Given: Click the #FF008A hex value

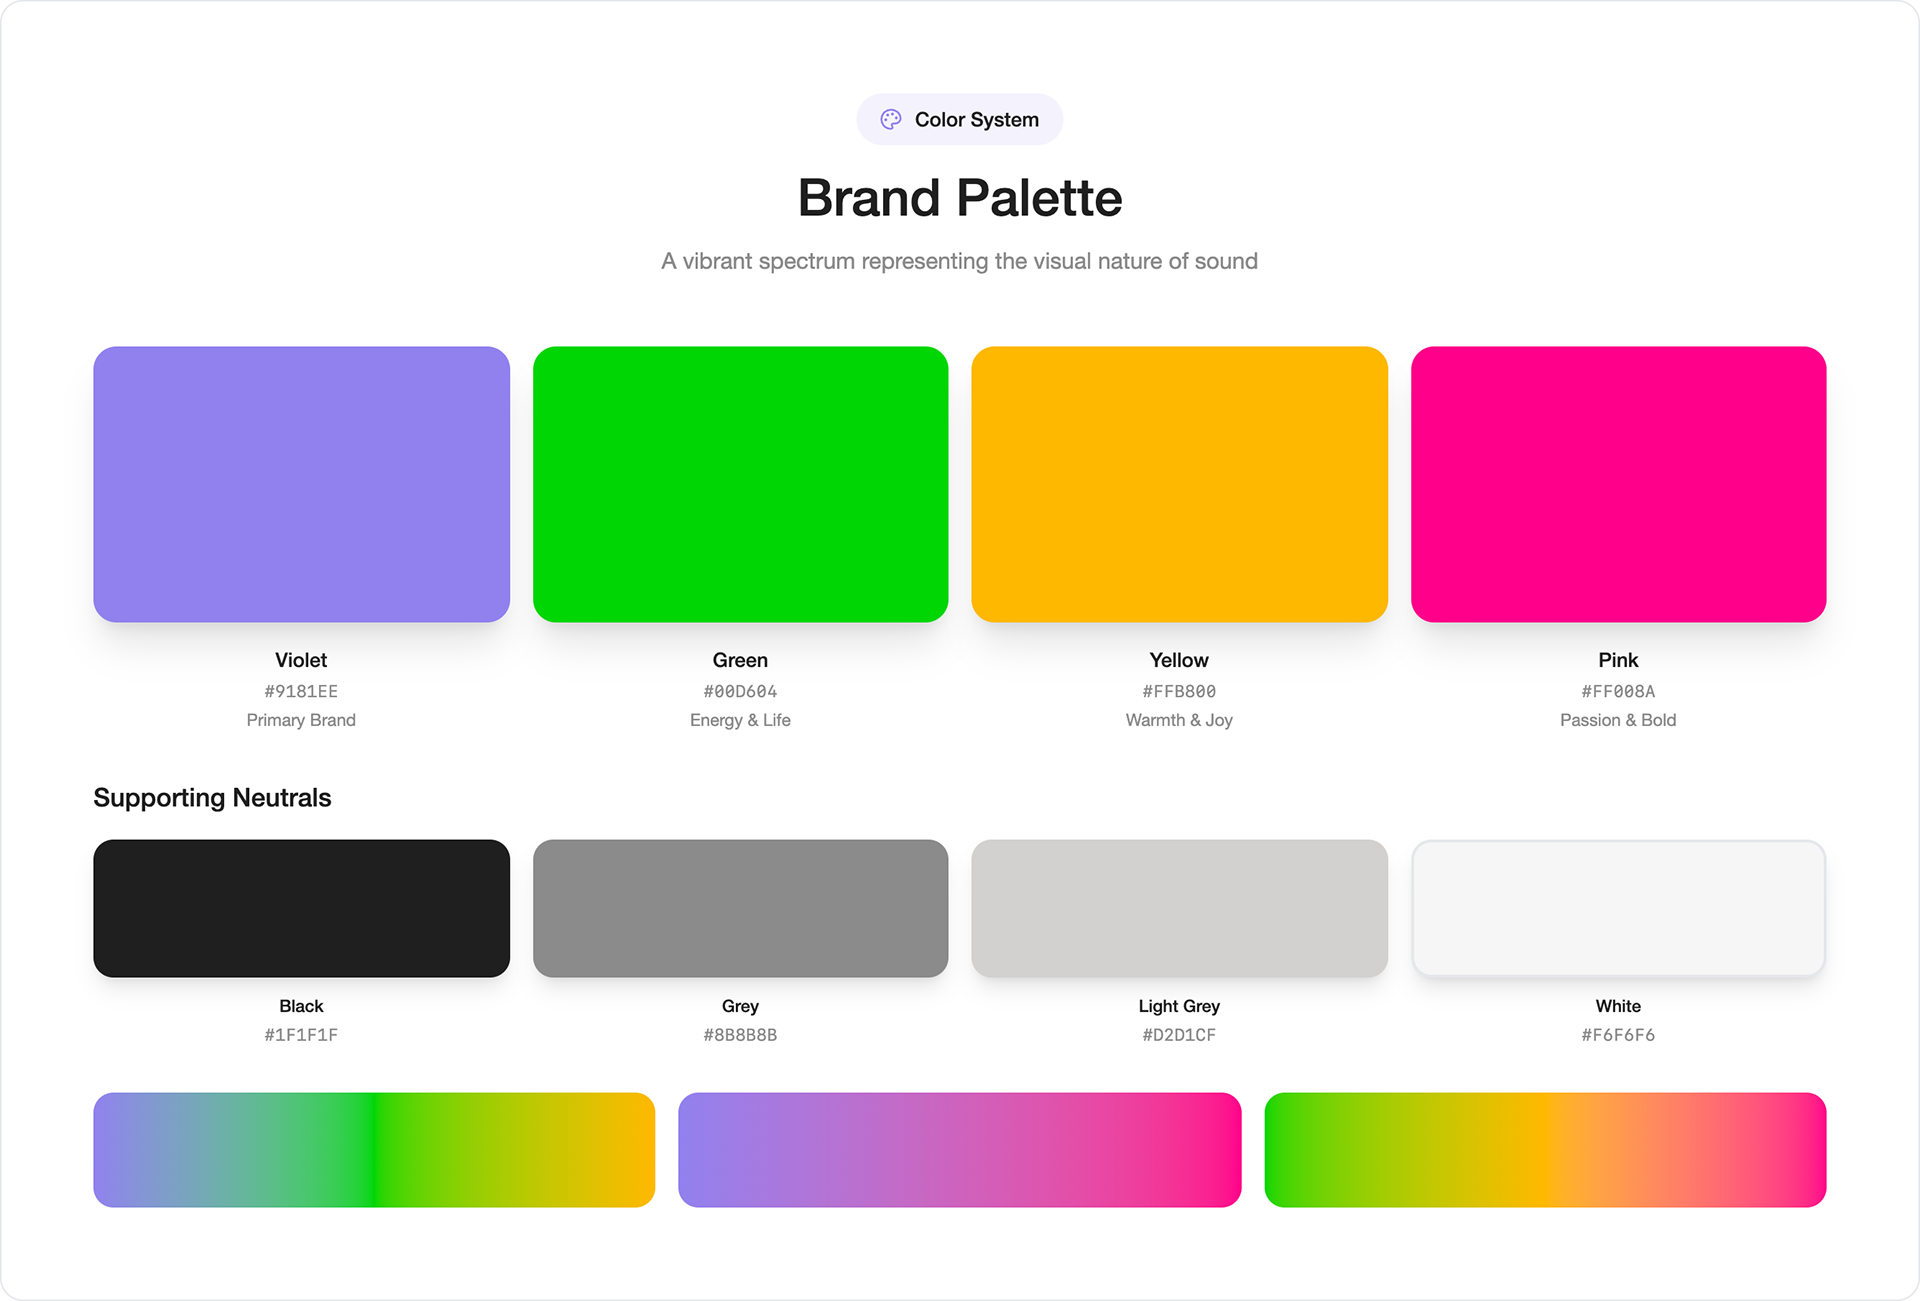Looking at the screenshot, I should 1618,691.
